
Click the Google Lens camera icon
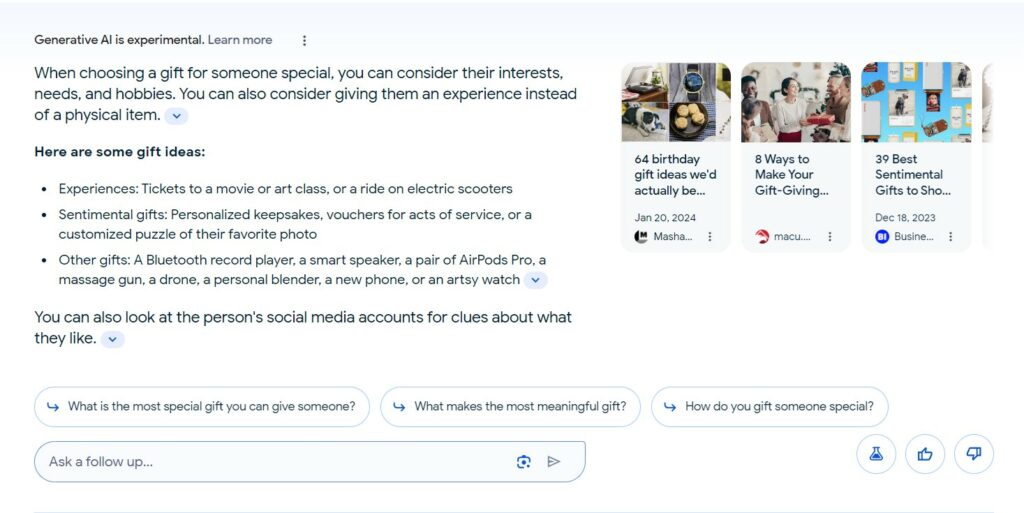tap(524, 462)
